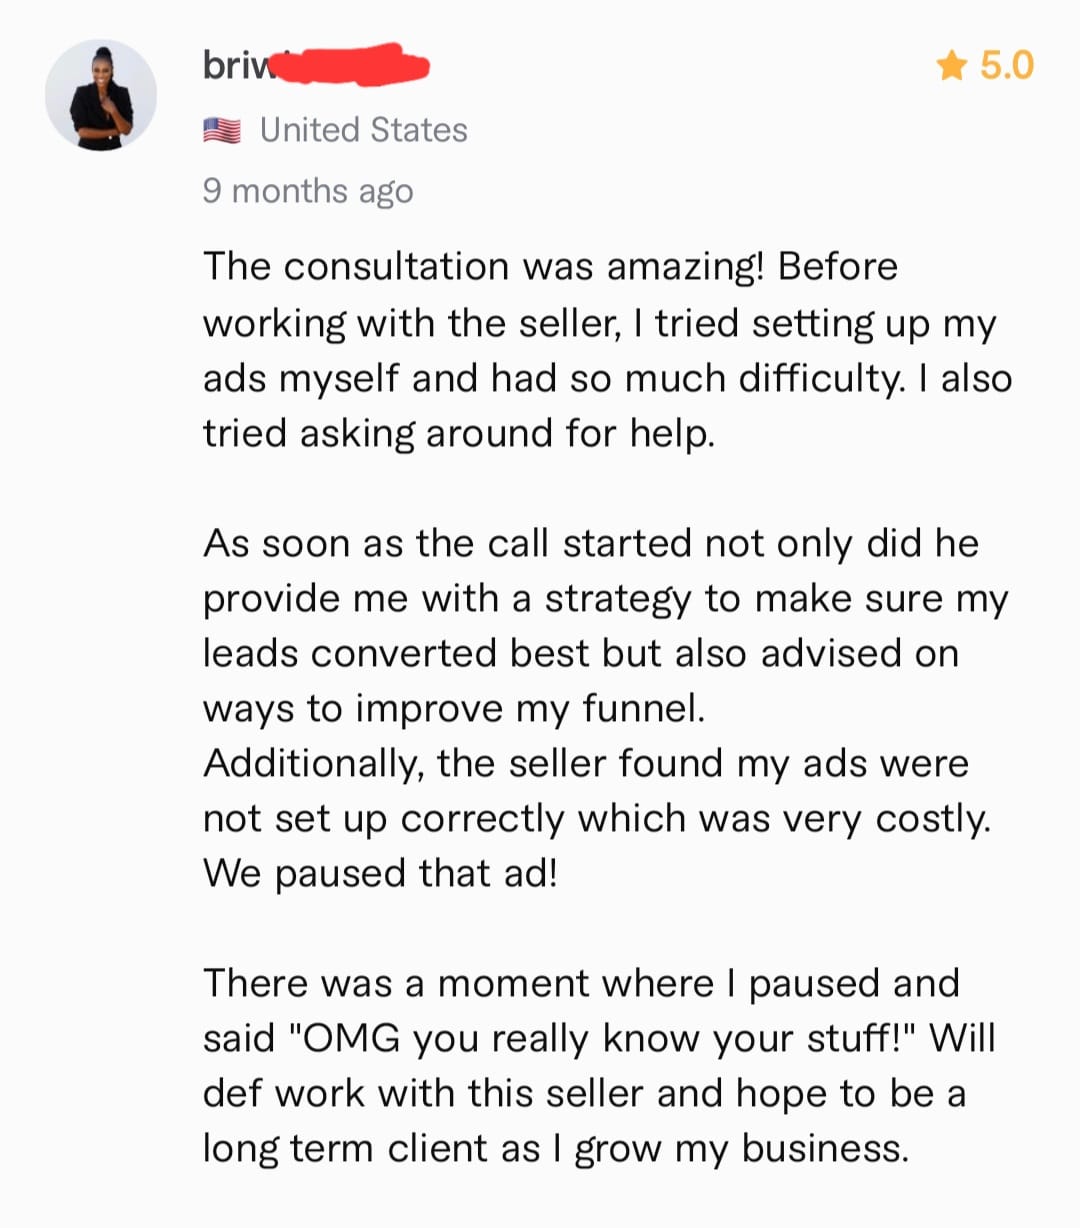Screen dimensions: 1080x1228
Task: Click the gold star rating icon
Action: (x=951, y=66)
